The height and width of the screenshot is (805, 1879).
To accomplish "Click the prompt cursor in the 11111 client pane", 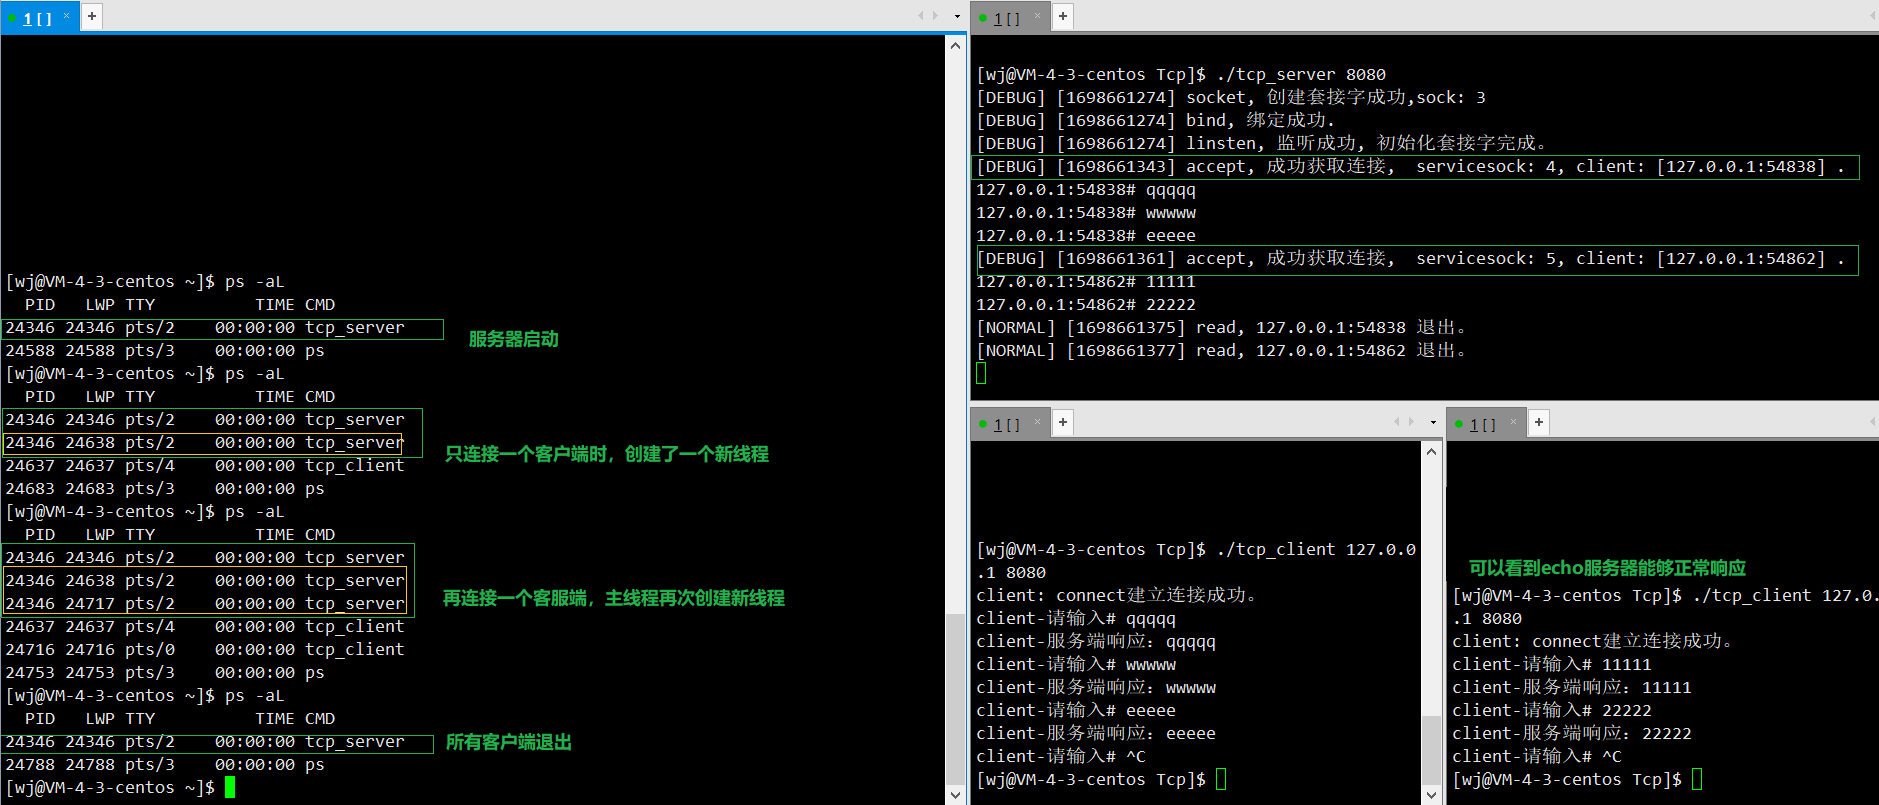I will point(1697,779).
